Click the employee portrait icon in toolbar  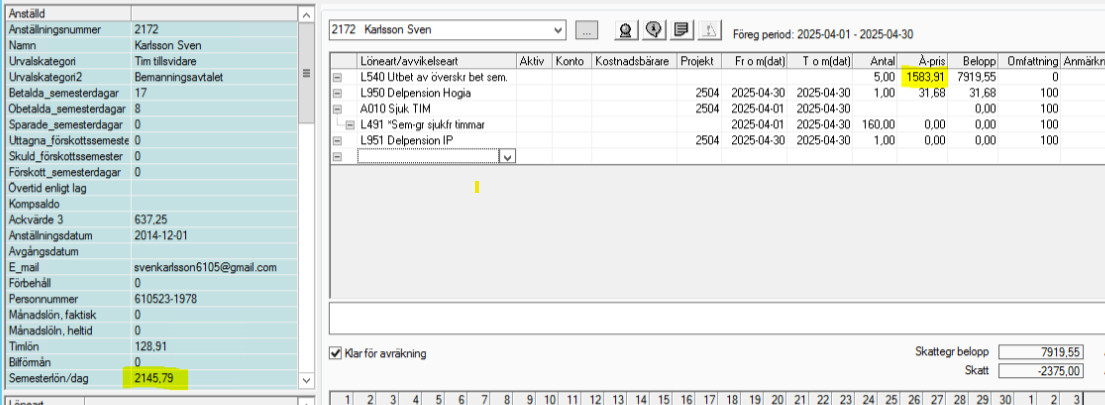point(625,30)
